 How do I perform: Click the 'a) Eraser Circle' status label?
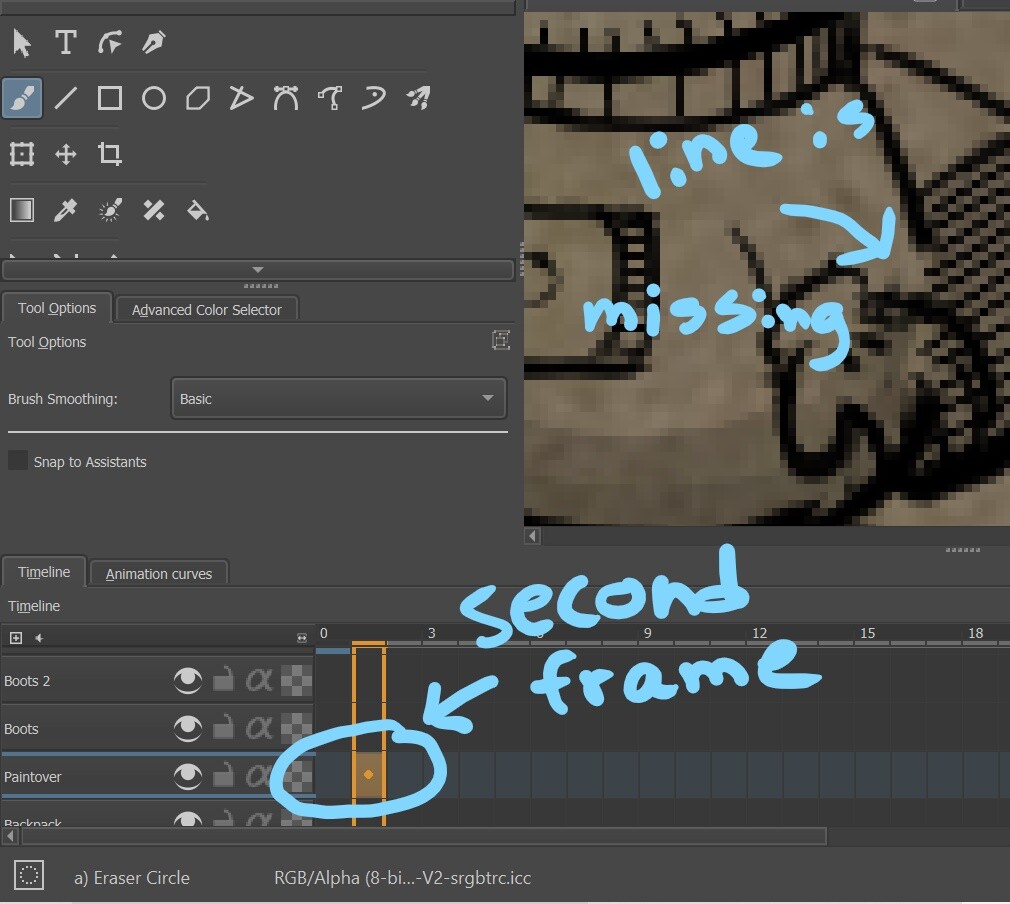(131, 878)
